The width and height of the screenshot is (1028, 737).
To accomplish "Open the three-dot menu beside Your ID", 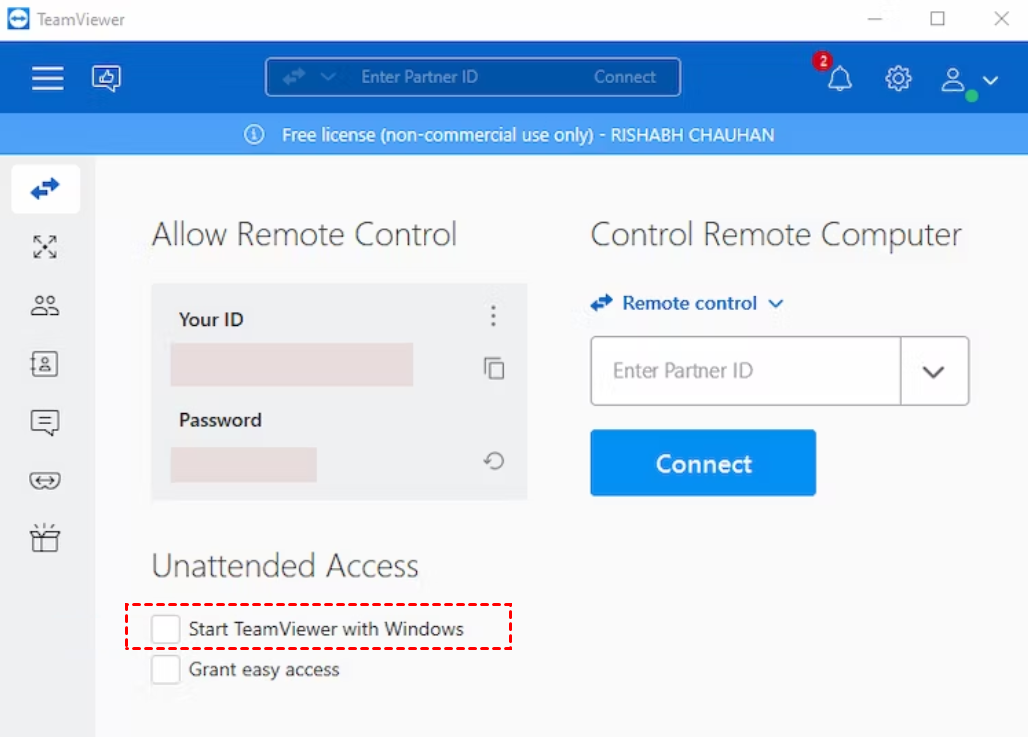I will [x=494, y=316].
